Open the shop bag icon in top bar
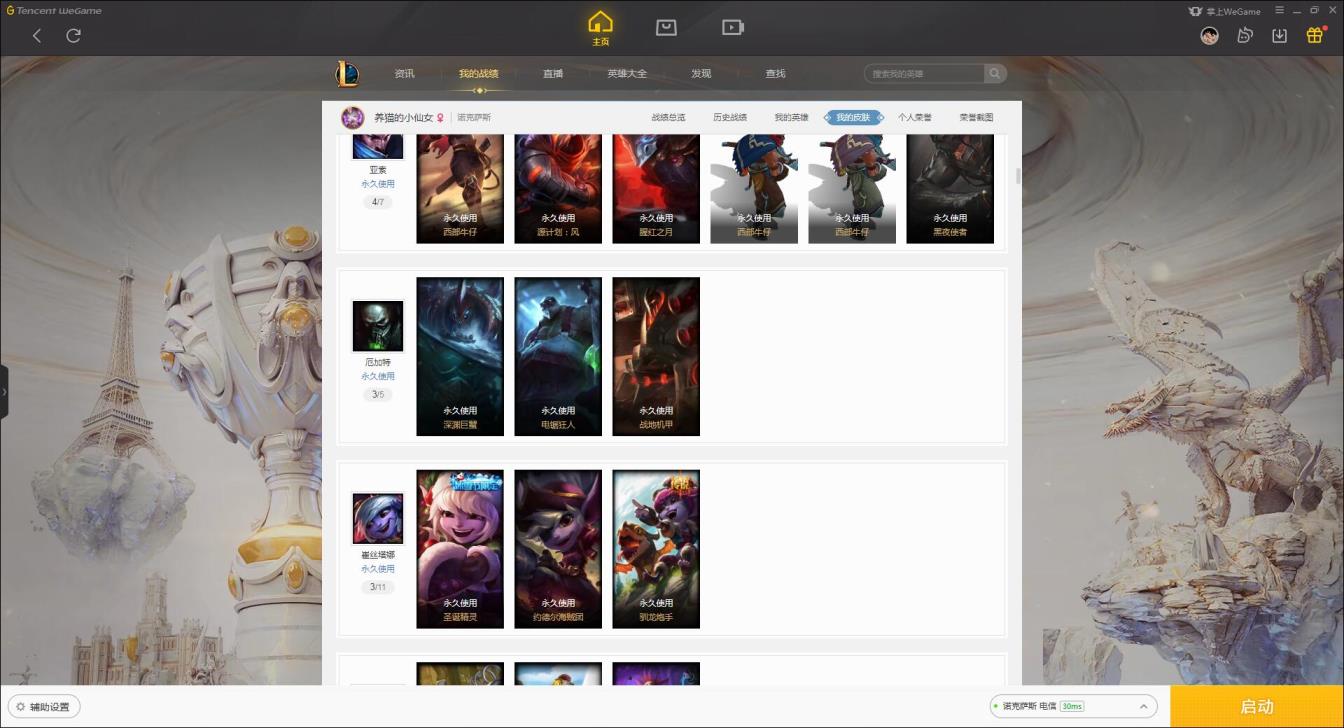 [x=666, y=27]
